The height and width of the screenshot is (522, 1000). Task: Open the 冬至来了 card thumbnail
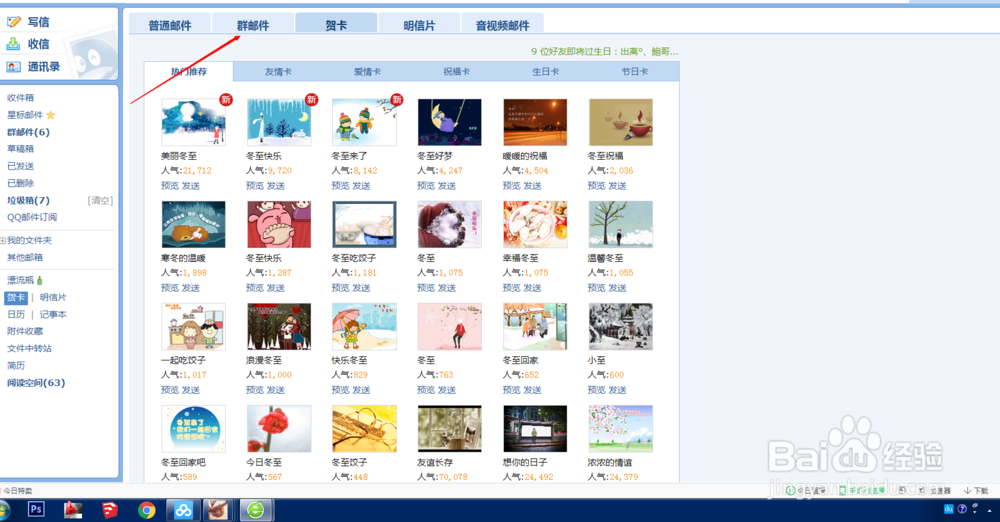pos(364,123)
